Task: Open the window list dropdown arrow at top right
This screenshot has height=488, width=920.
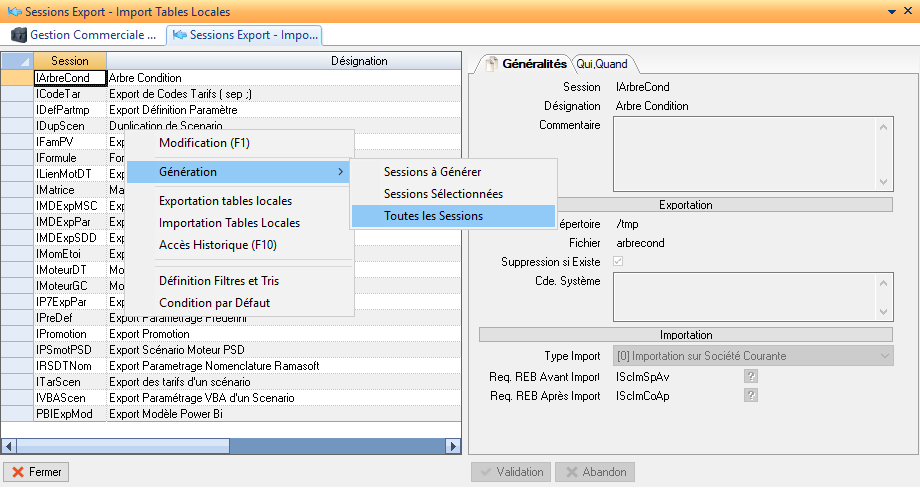Action: (891, 11)
